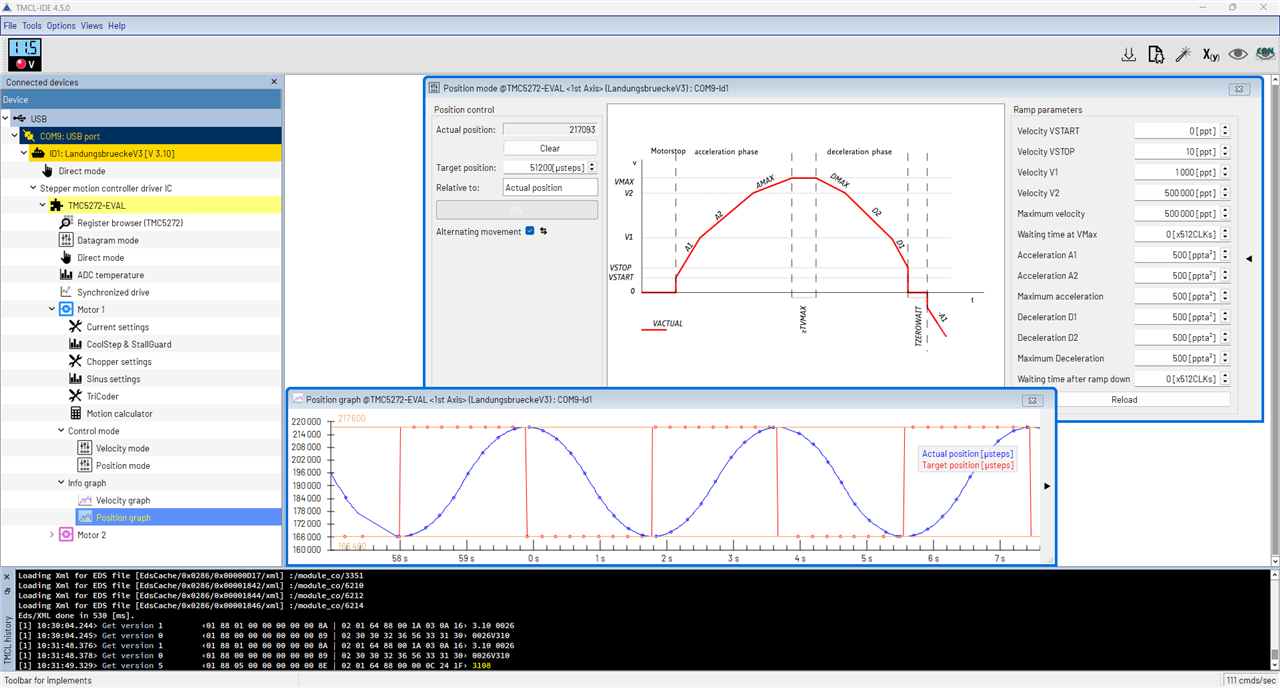Open Datagram mode tool
The height and width of the screenshot is (688, 1280).
point(107,240)
